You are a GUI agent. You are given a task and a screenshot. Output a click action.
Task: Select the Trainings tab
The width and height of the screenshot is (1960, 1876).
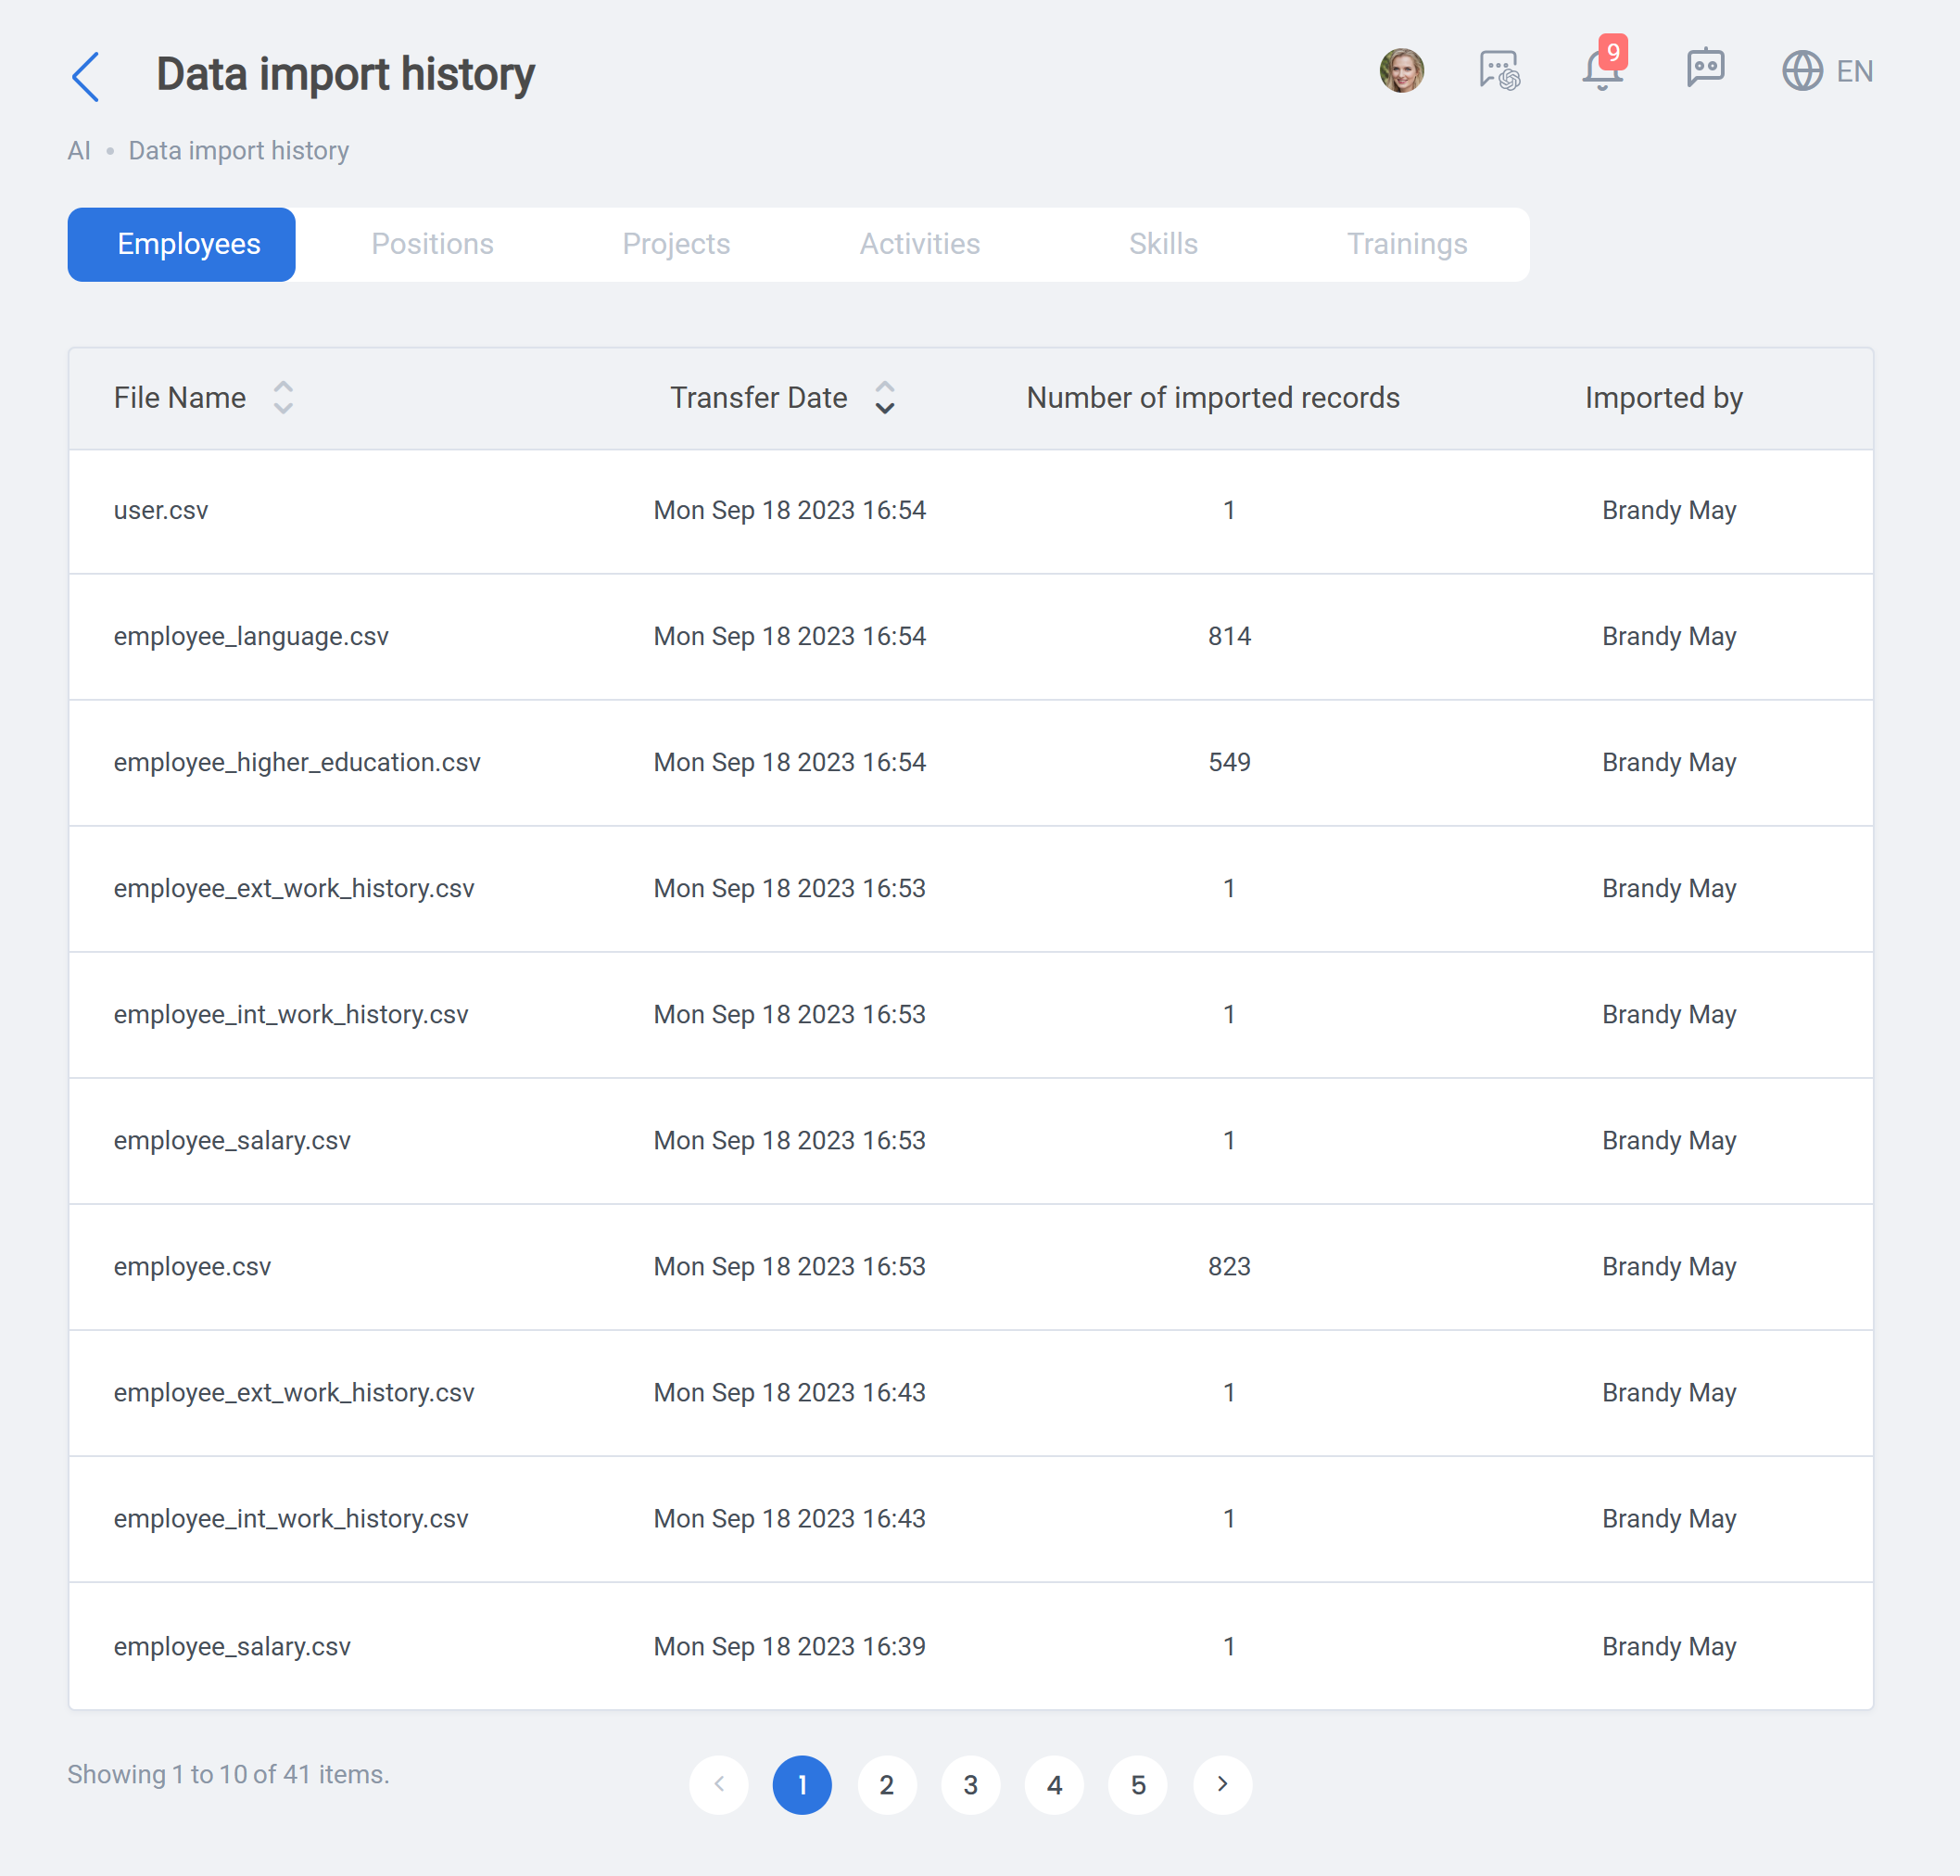(x=1406, y=244)
